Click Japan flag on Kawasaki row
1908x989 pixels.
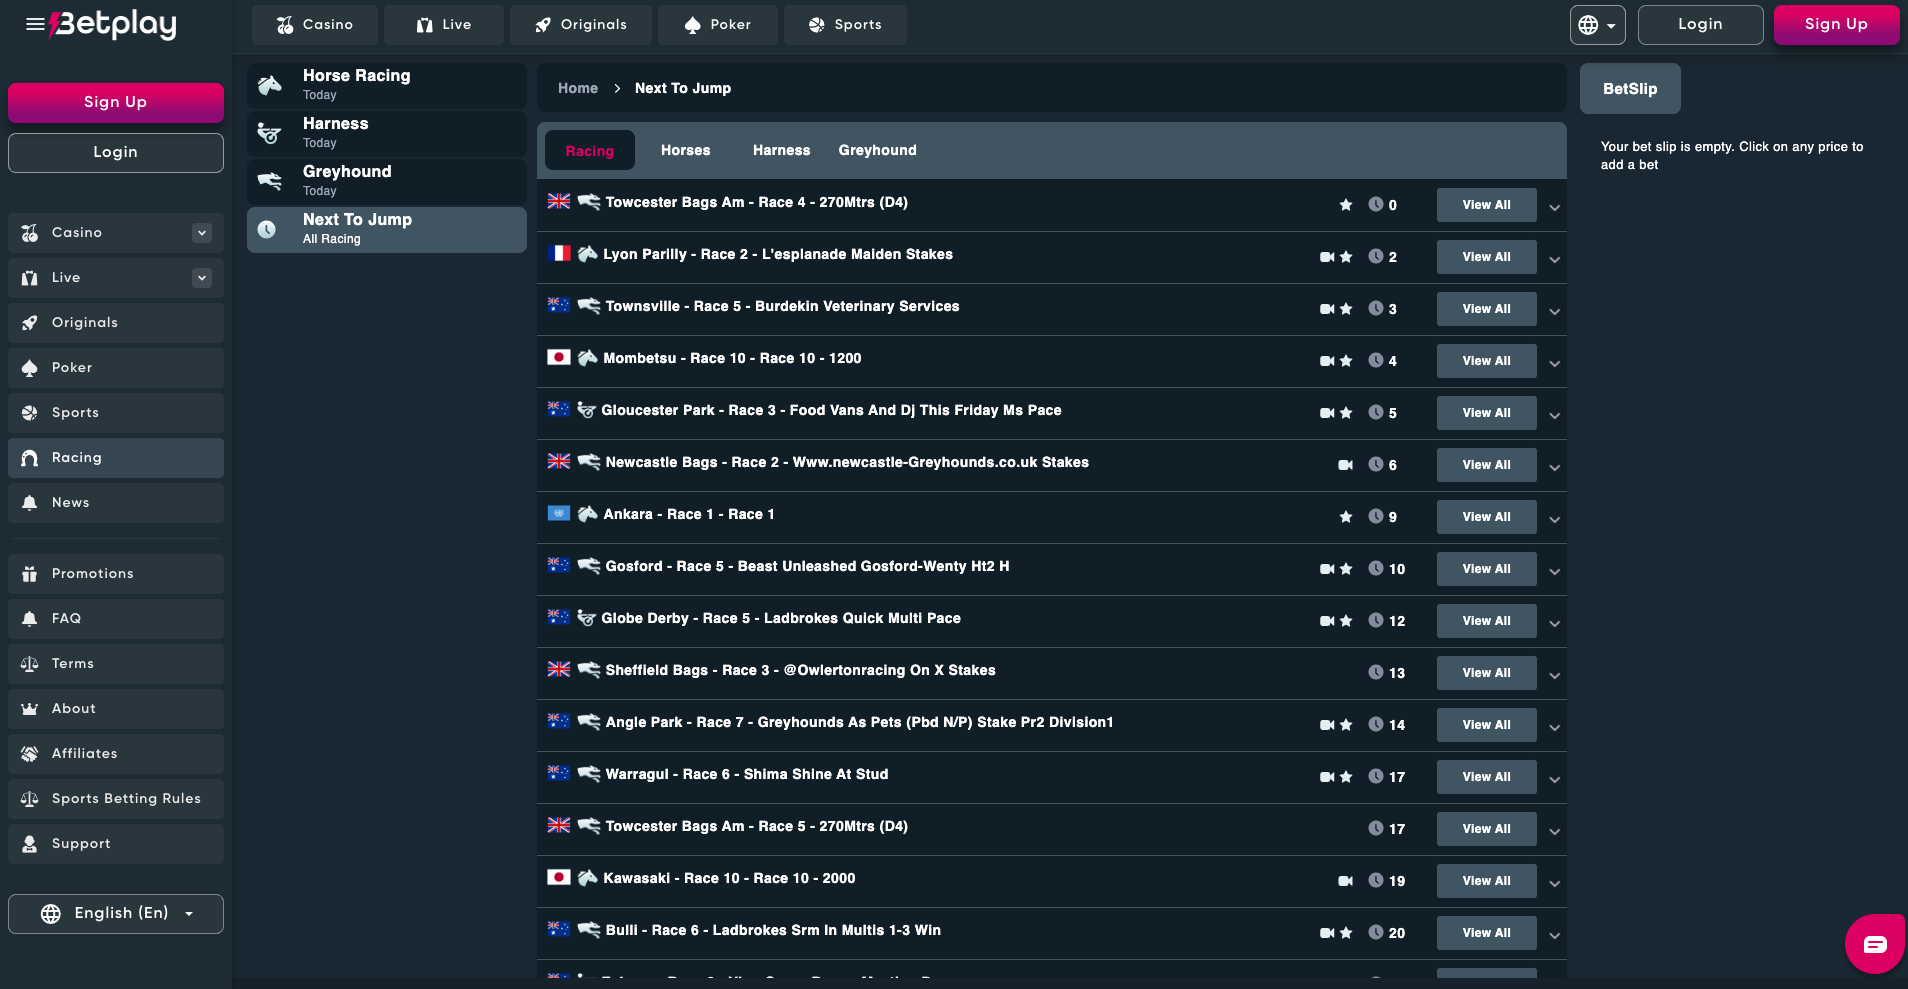[x=559, y=877]
